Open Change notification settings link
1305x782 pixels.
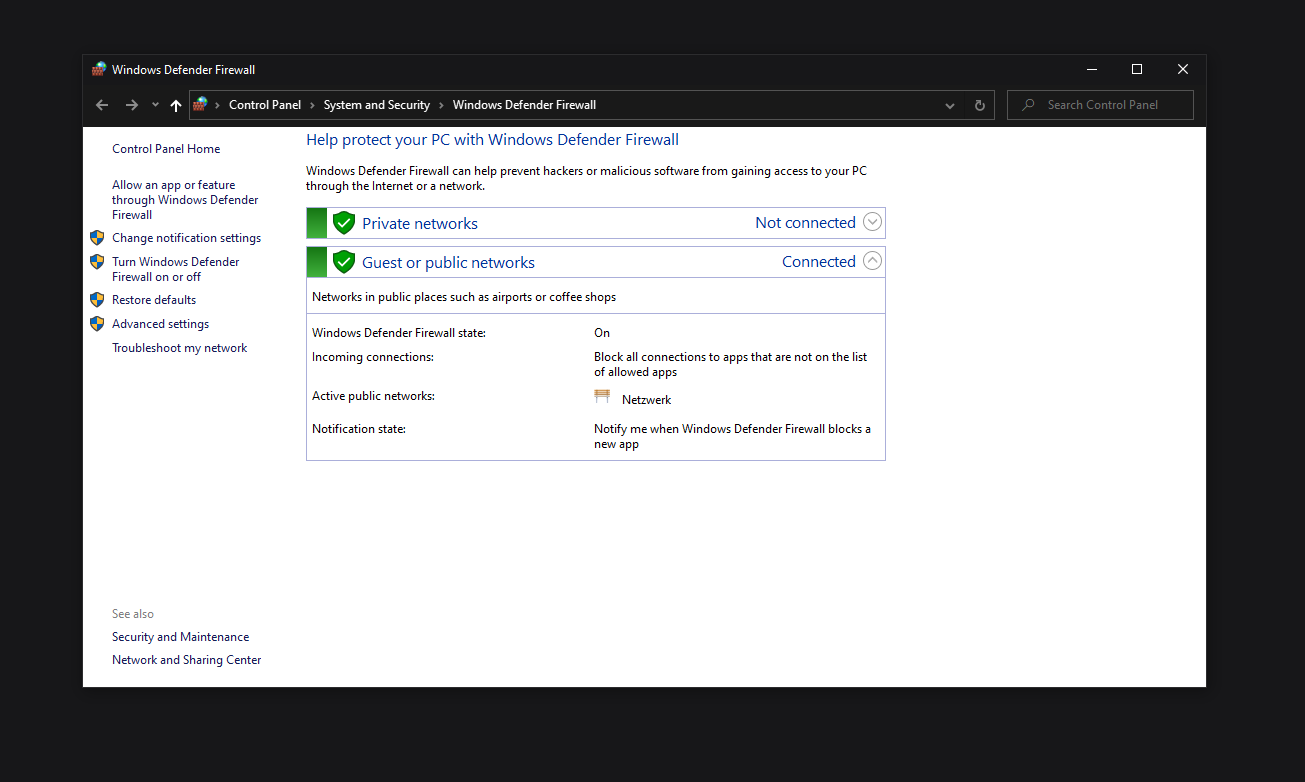click(x=186, y=238)
